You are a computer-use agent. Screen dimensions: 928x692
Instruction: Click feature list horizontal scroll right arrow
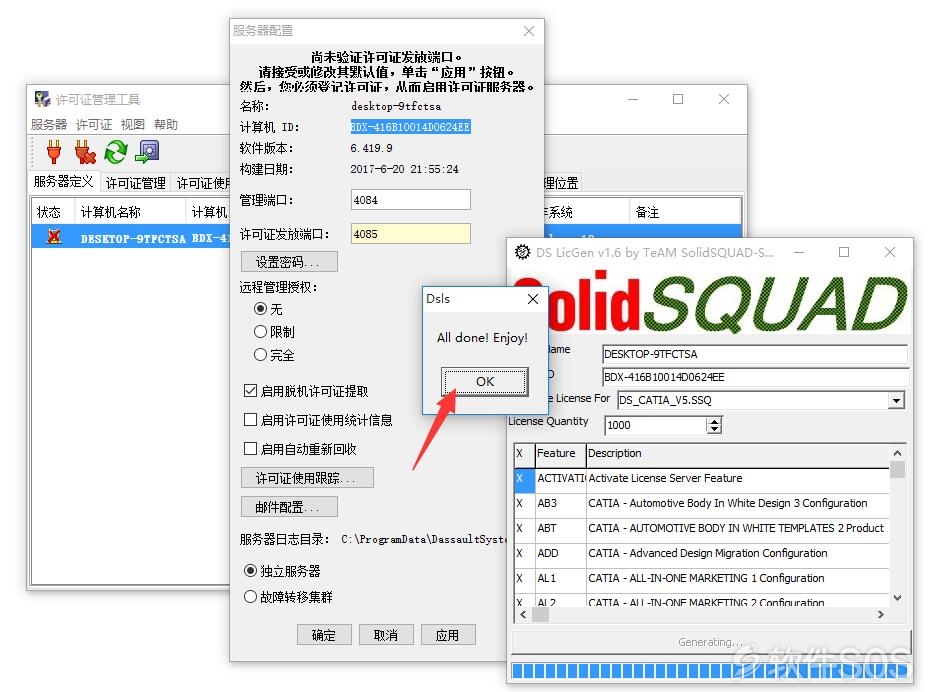(881, 615)
